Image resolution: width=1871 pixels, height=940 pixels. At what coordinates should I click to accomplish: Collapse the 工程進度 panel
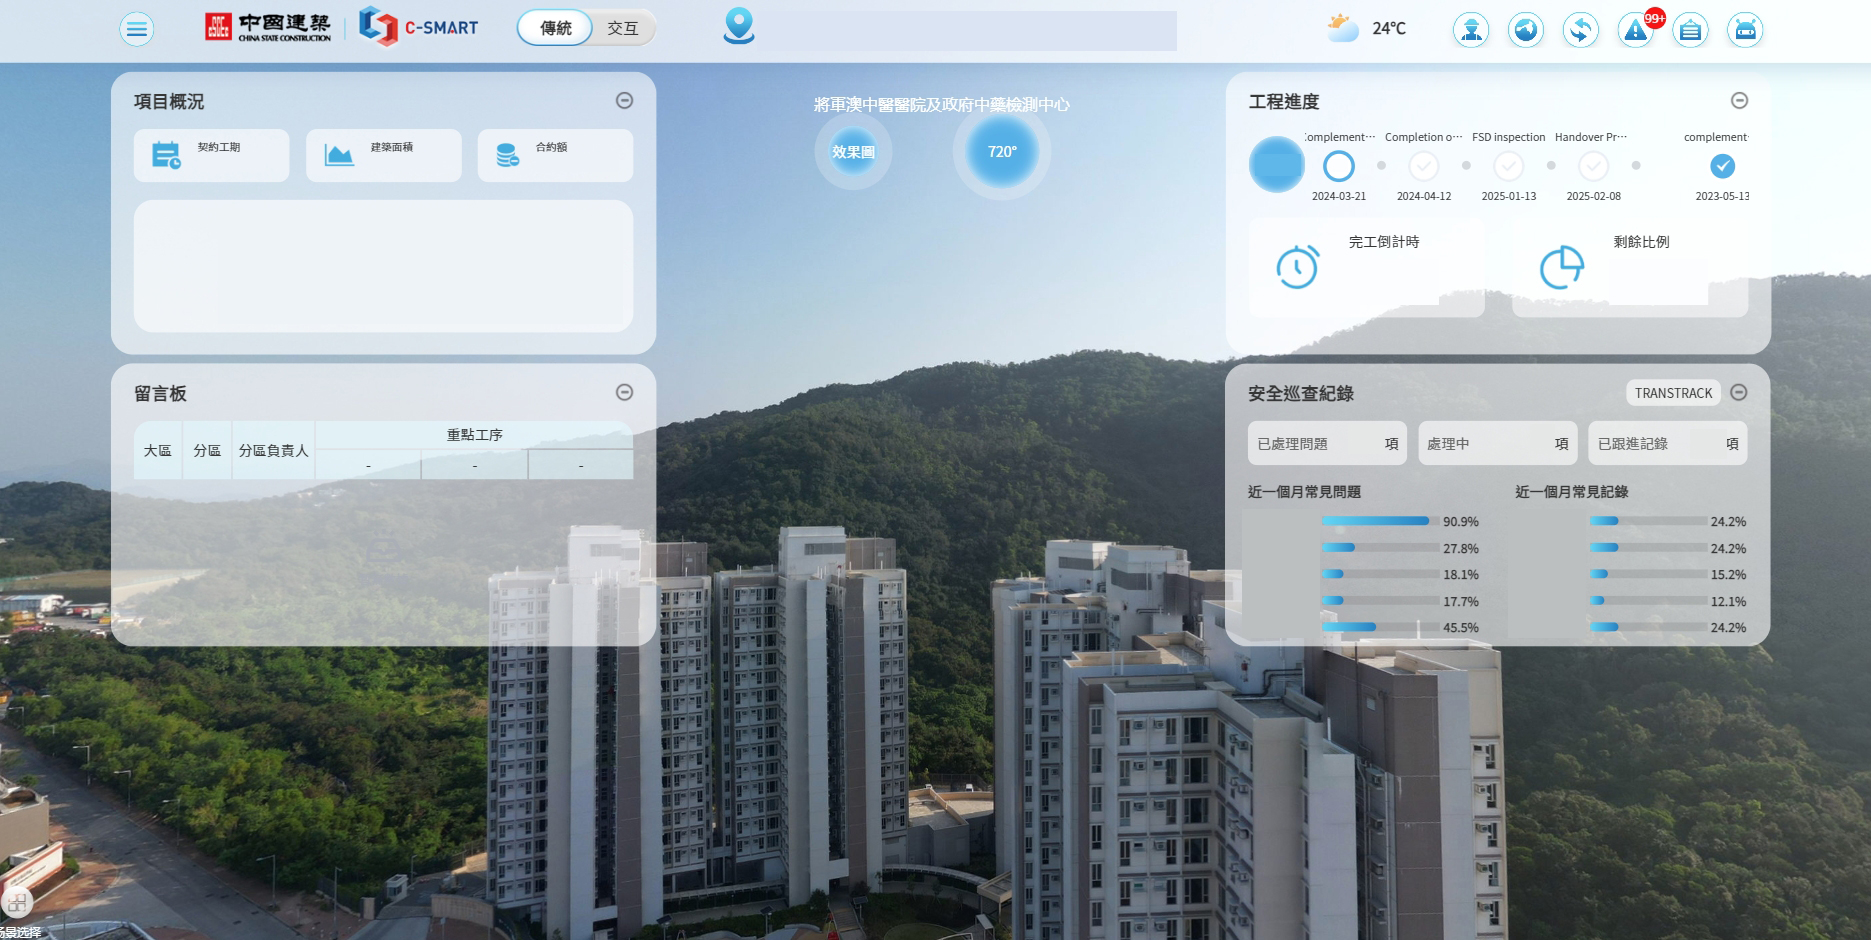1740,100
